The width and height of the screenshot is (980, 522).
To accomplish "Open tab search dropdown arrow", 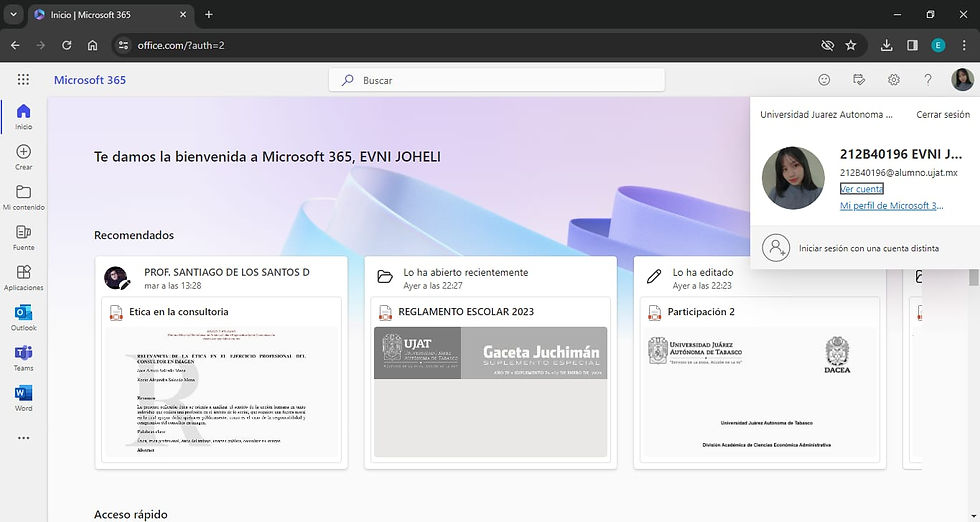I will pos(13,14).
